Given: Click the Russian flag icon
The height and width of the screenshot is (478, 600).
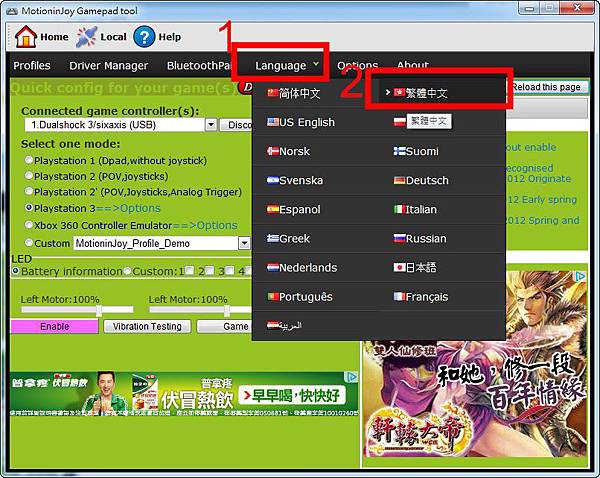Looking at the screenshot, I should pyautogui.click(x=399, y=238).
